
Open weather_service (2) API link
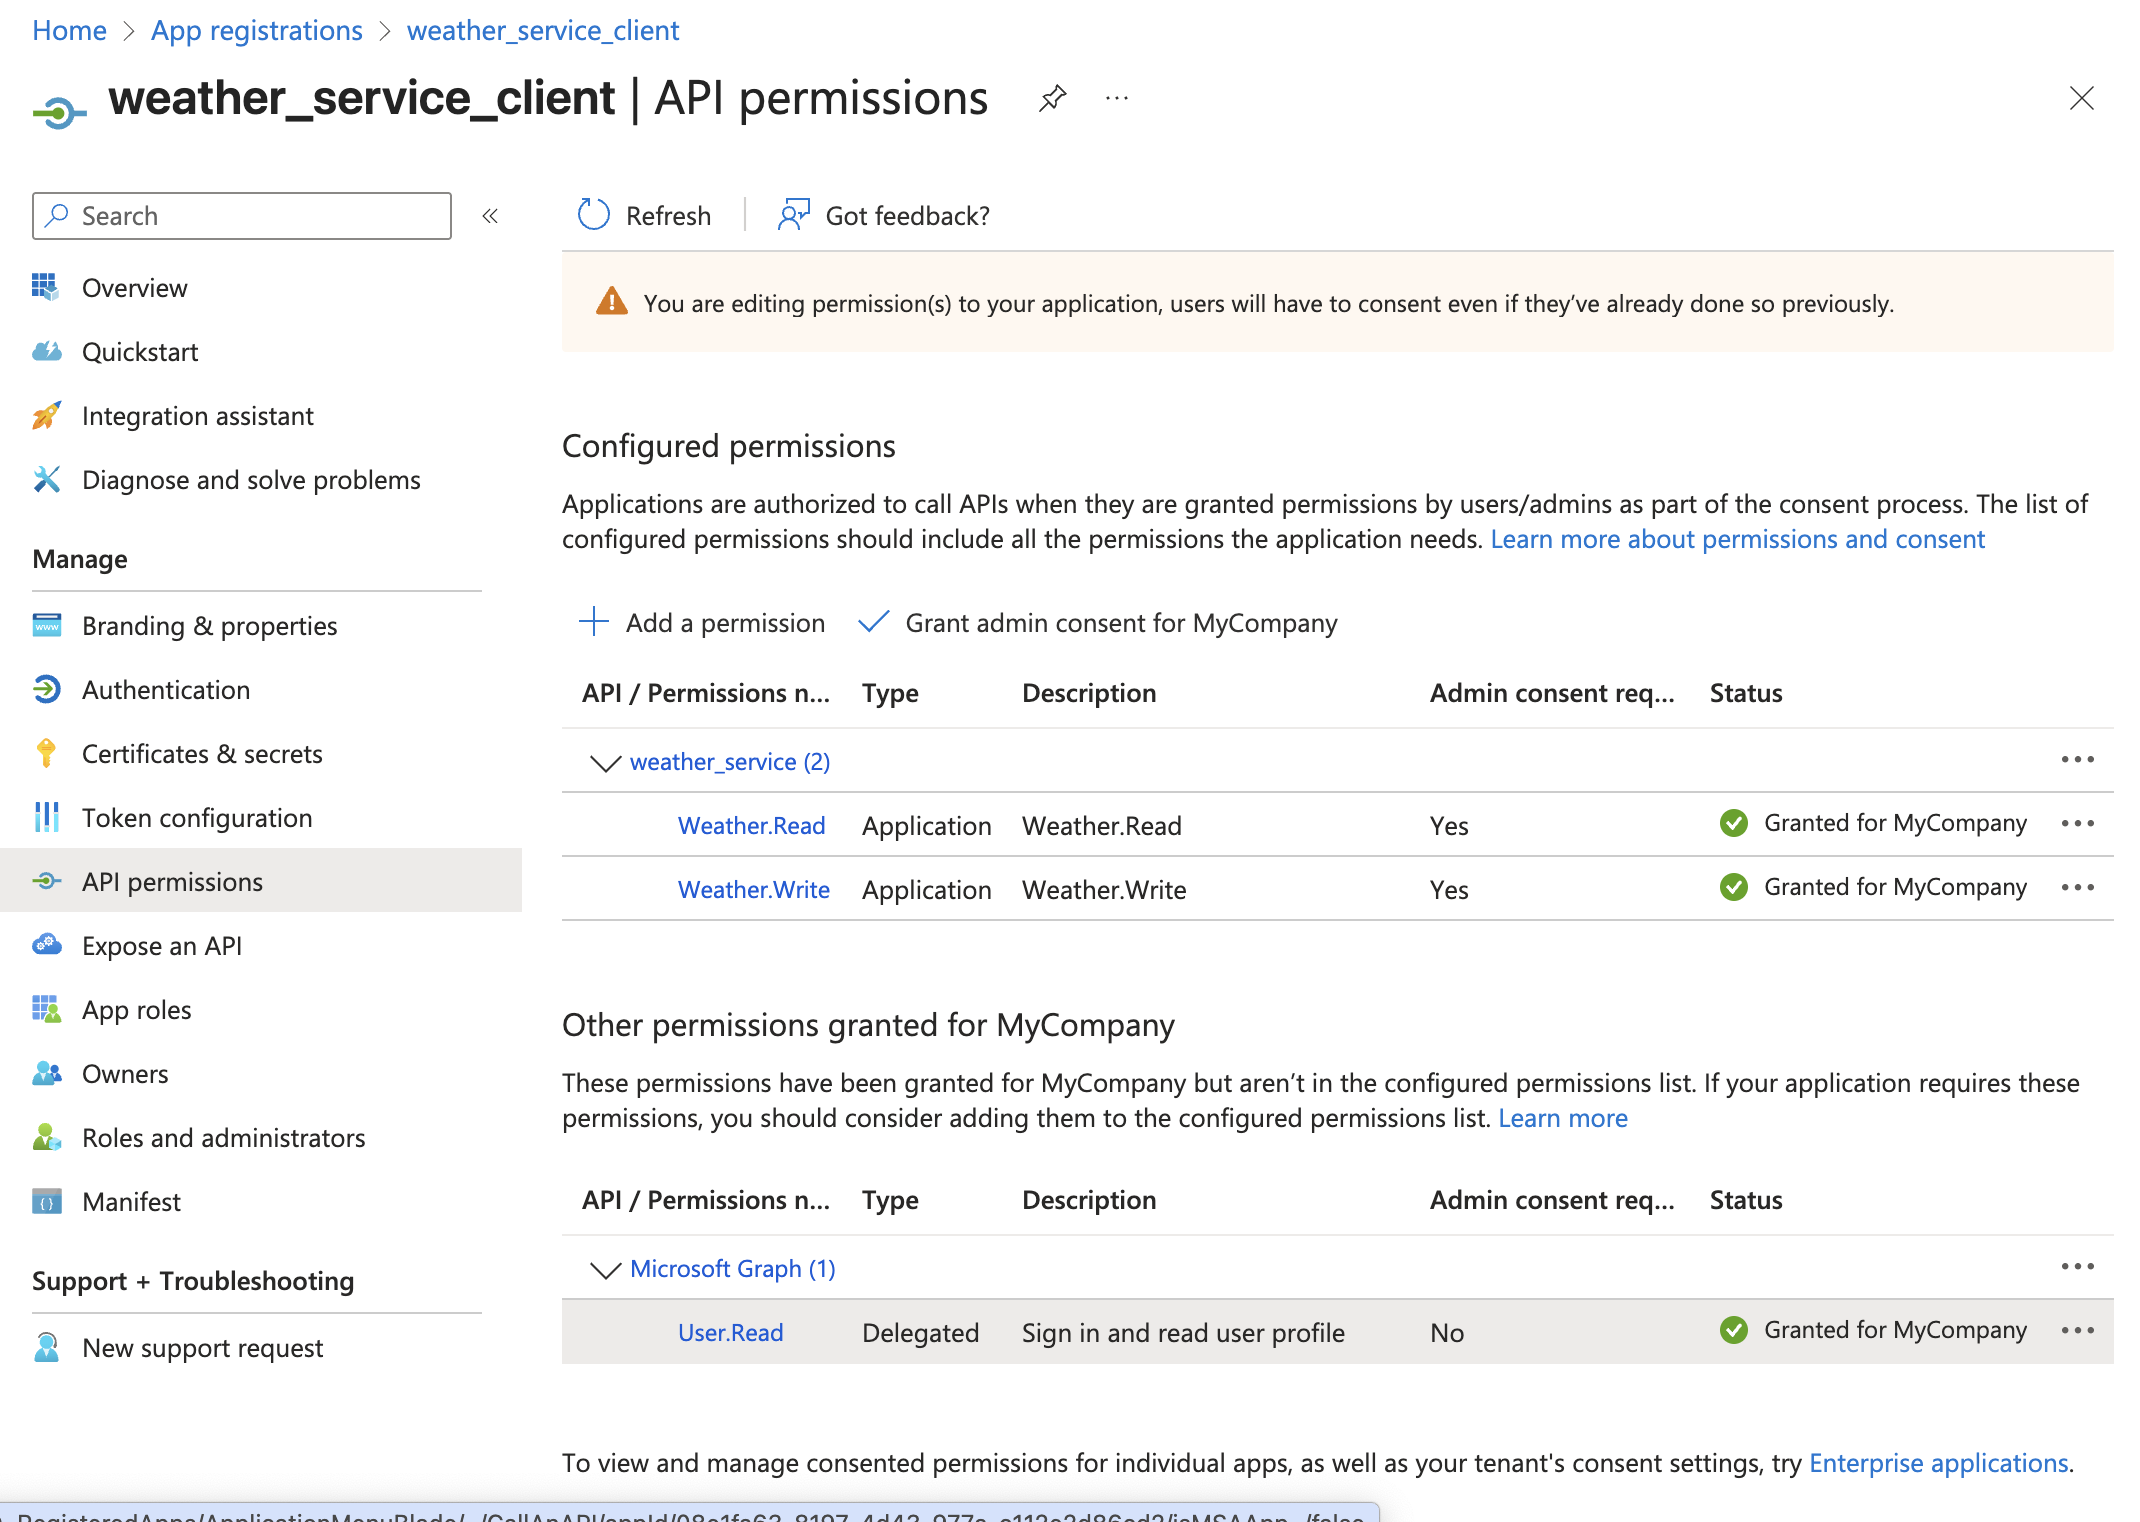point(730,762)
